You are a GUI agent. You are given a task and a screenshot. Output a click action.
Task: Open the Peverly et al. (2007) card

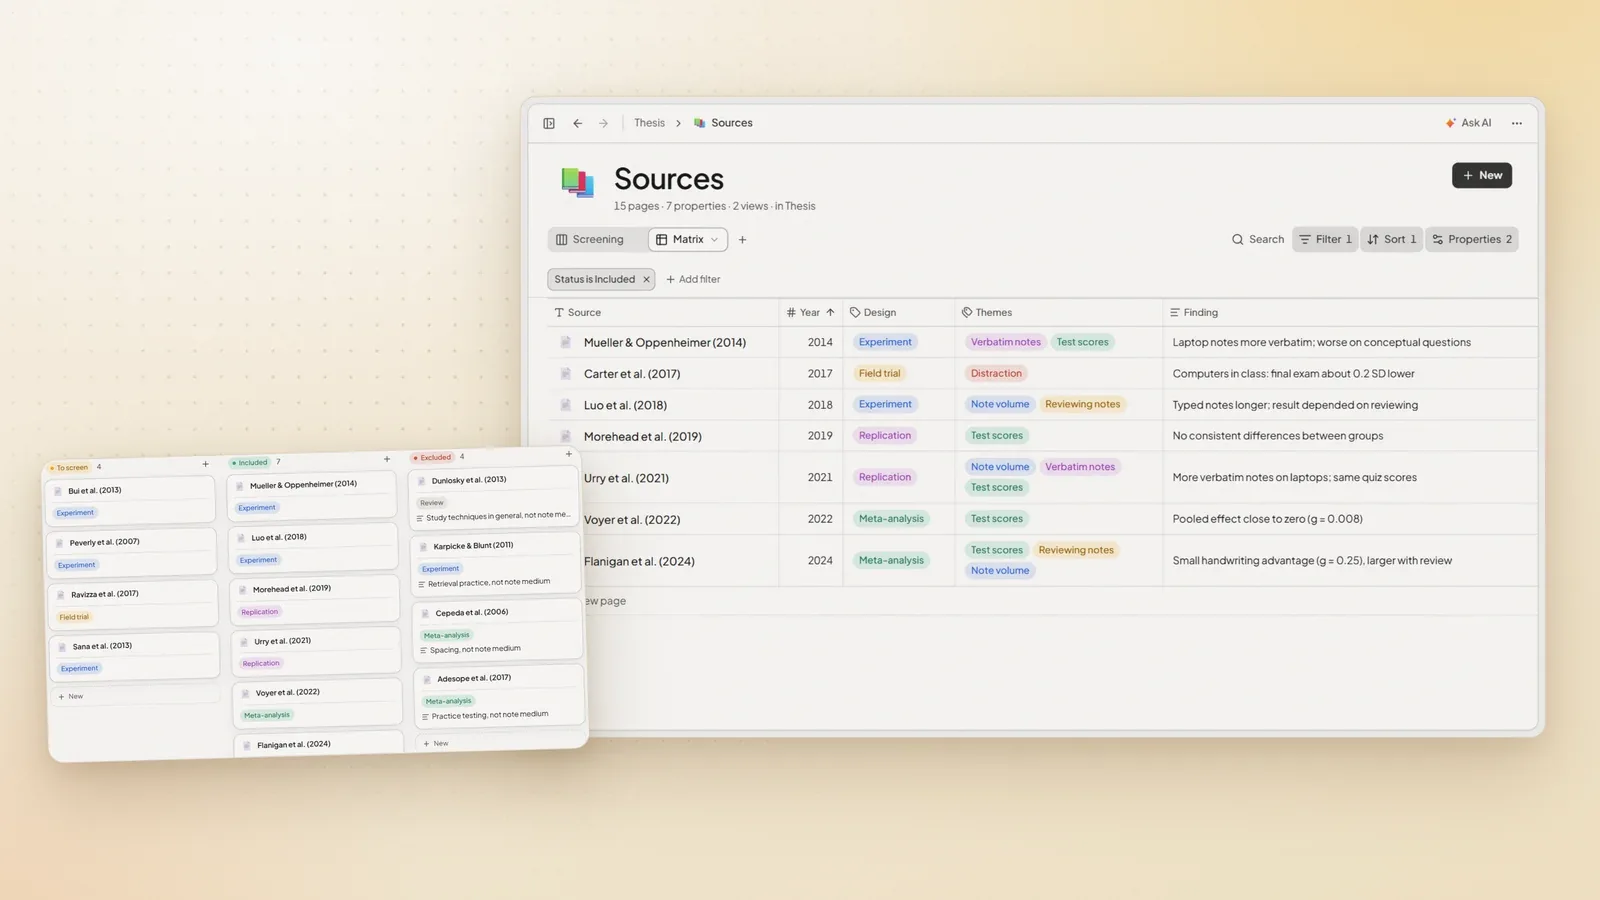(132, 552)
